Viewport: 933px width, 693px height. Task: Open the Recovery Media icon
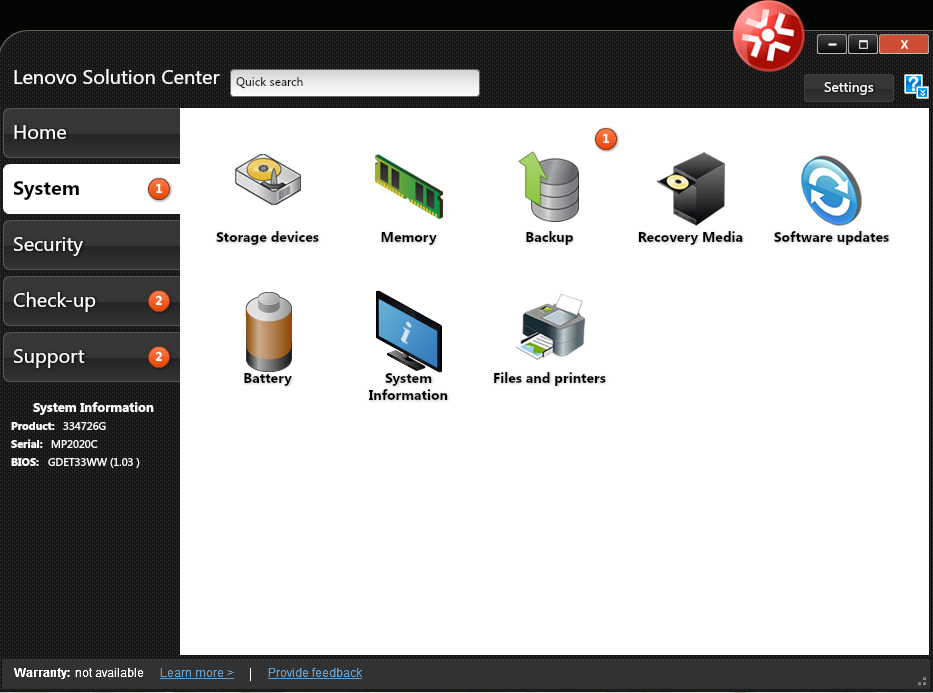coord(691,188)
